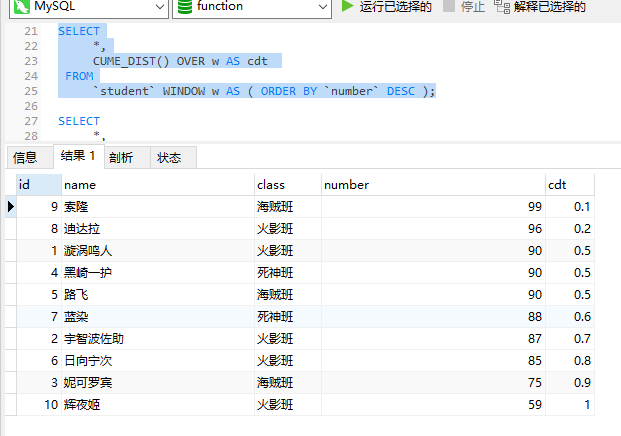
Task: Switch to the 结果 1 tab
Action: [78, 156]
